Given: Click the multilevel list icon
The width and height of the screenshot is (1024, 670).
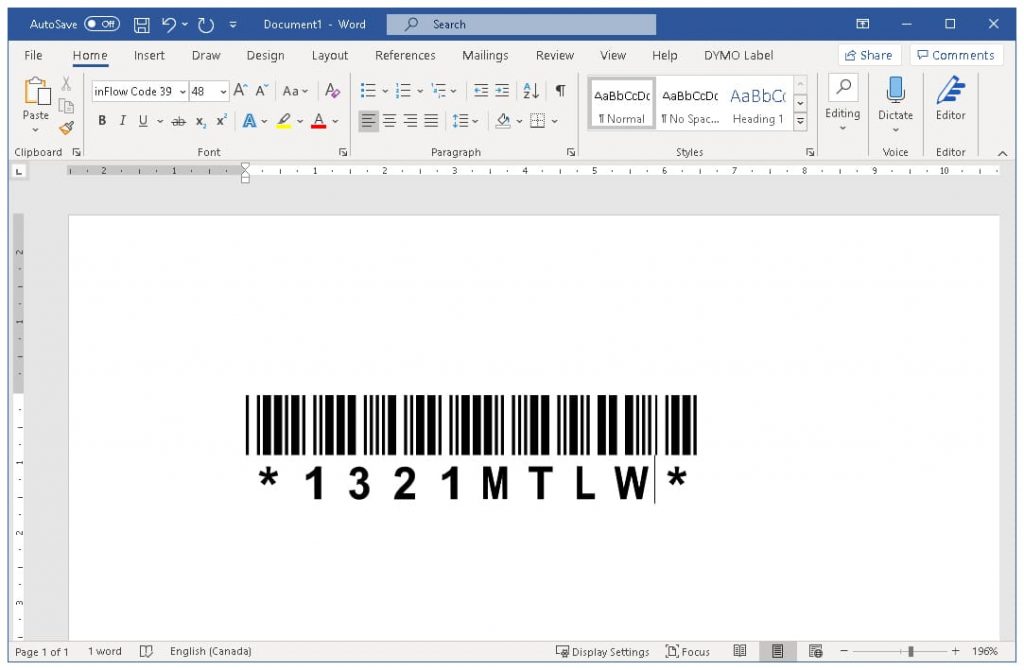Looking at the screenshot, I should point(438,90).
